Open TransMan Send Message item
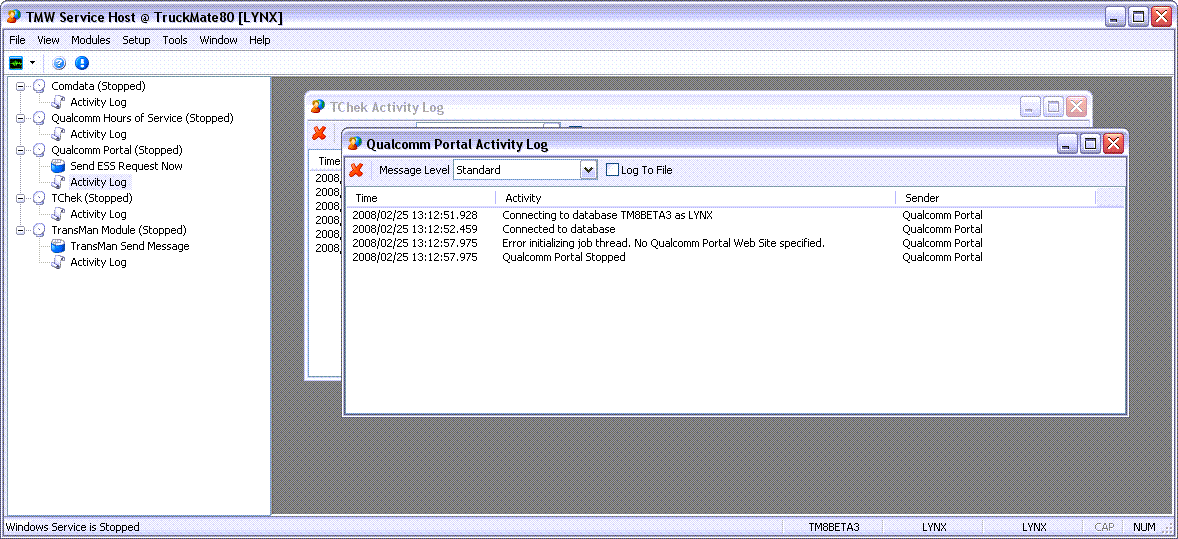1178x539 pixels. point(129,246)
